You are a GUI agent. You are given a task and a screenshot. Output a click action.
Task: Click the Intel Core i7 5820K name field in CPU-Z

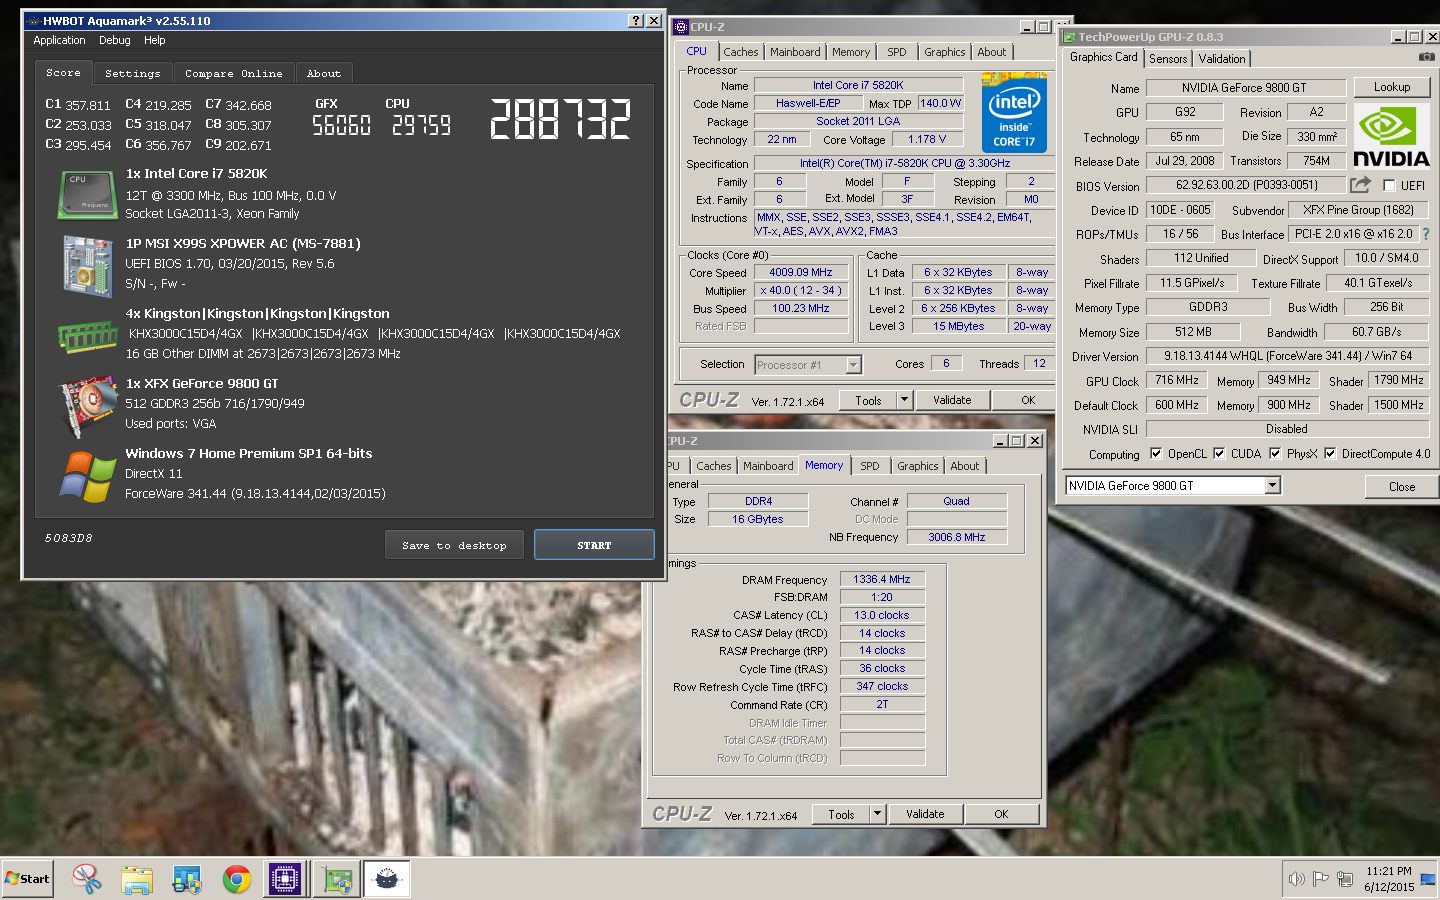click(858, 85)
